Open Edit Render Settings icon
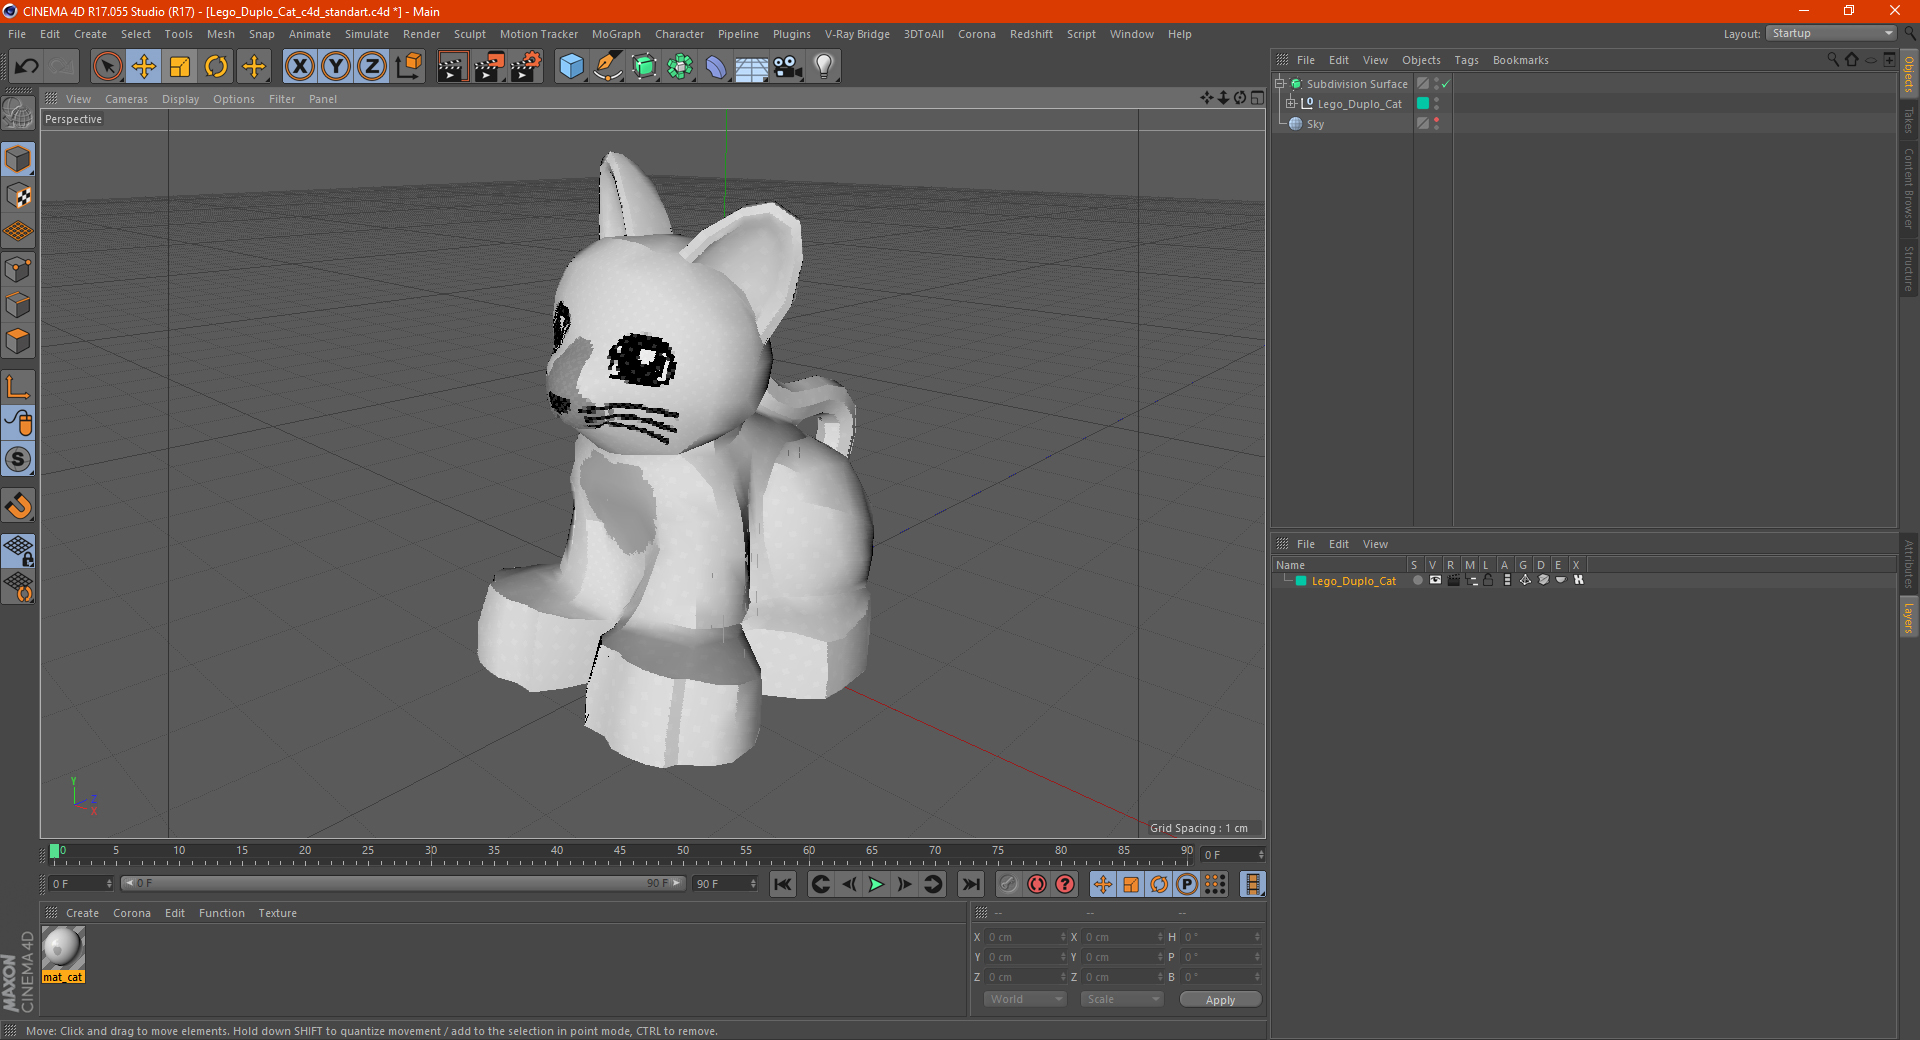1920x1040 pixels. click(x=526, y=67)
